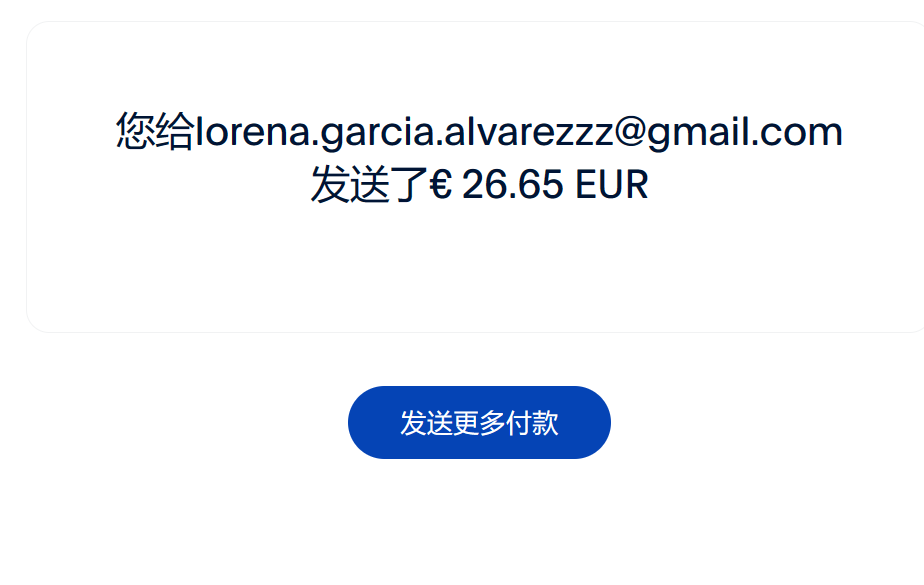
Task: Click the 更多 characters inside the blue button
Action: (x=479, y=423)
